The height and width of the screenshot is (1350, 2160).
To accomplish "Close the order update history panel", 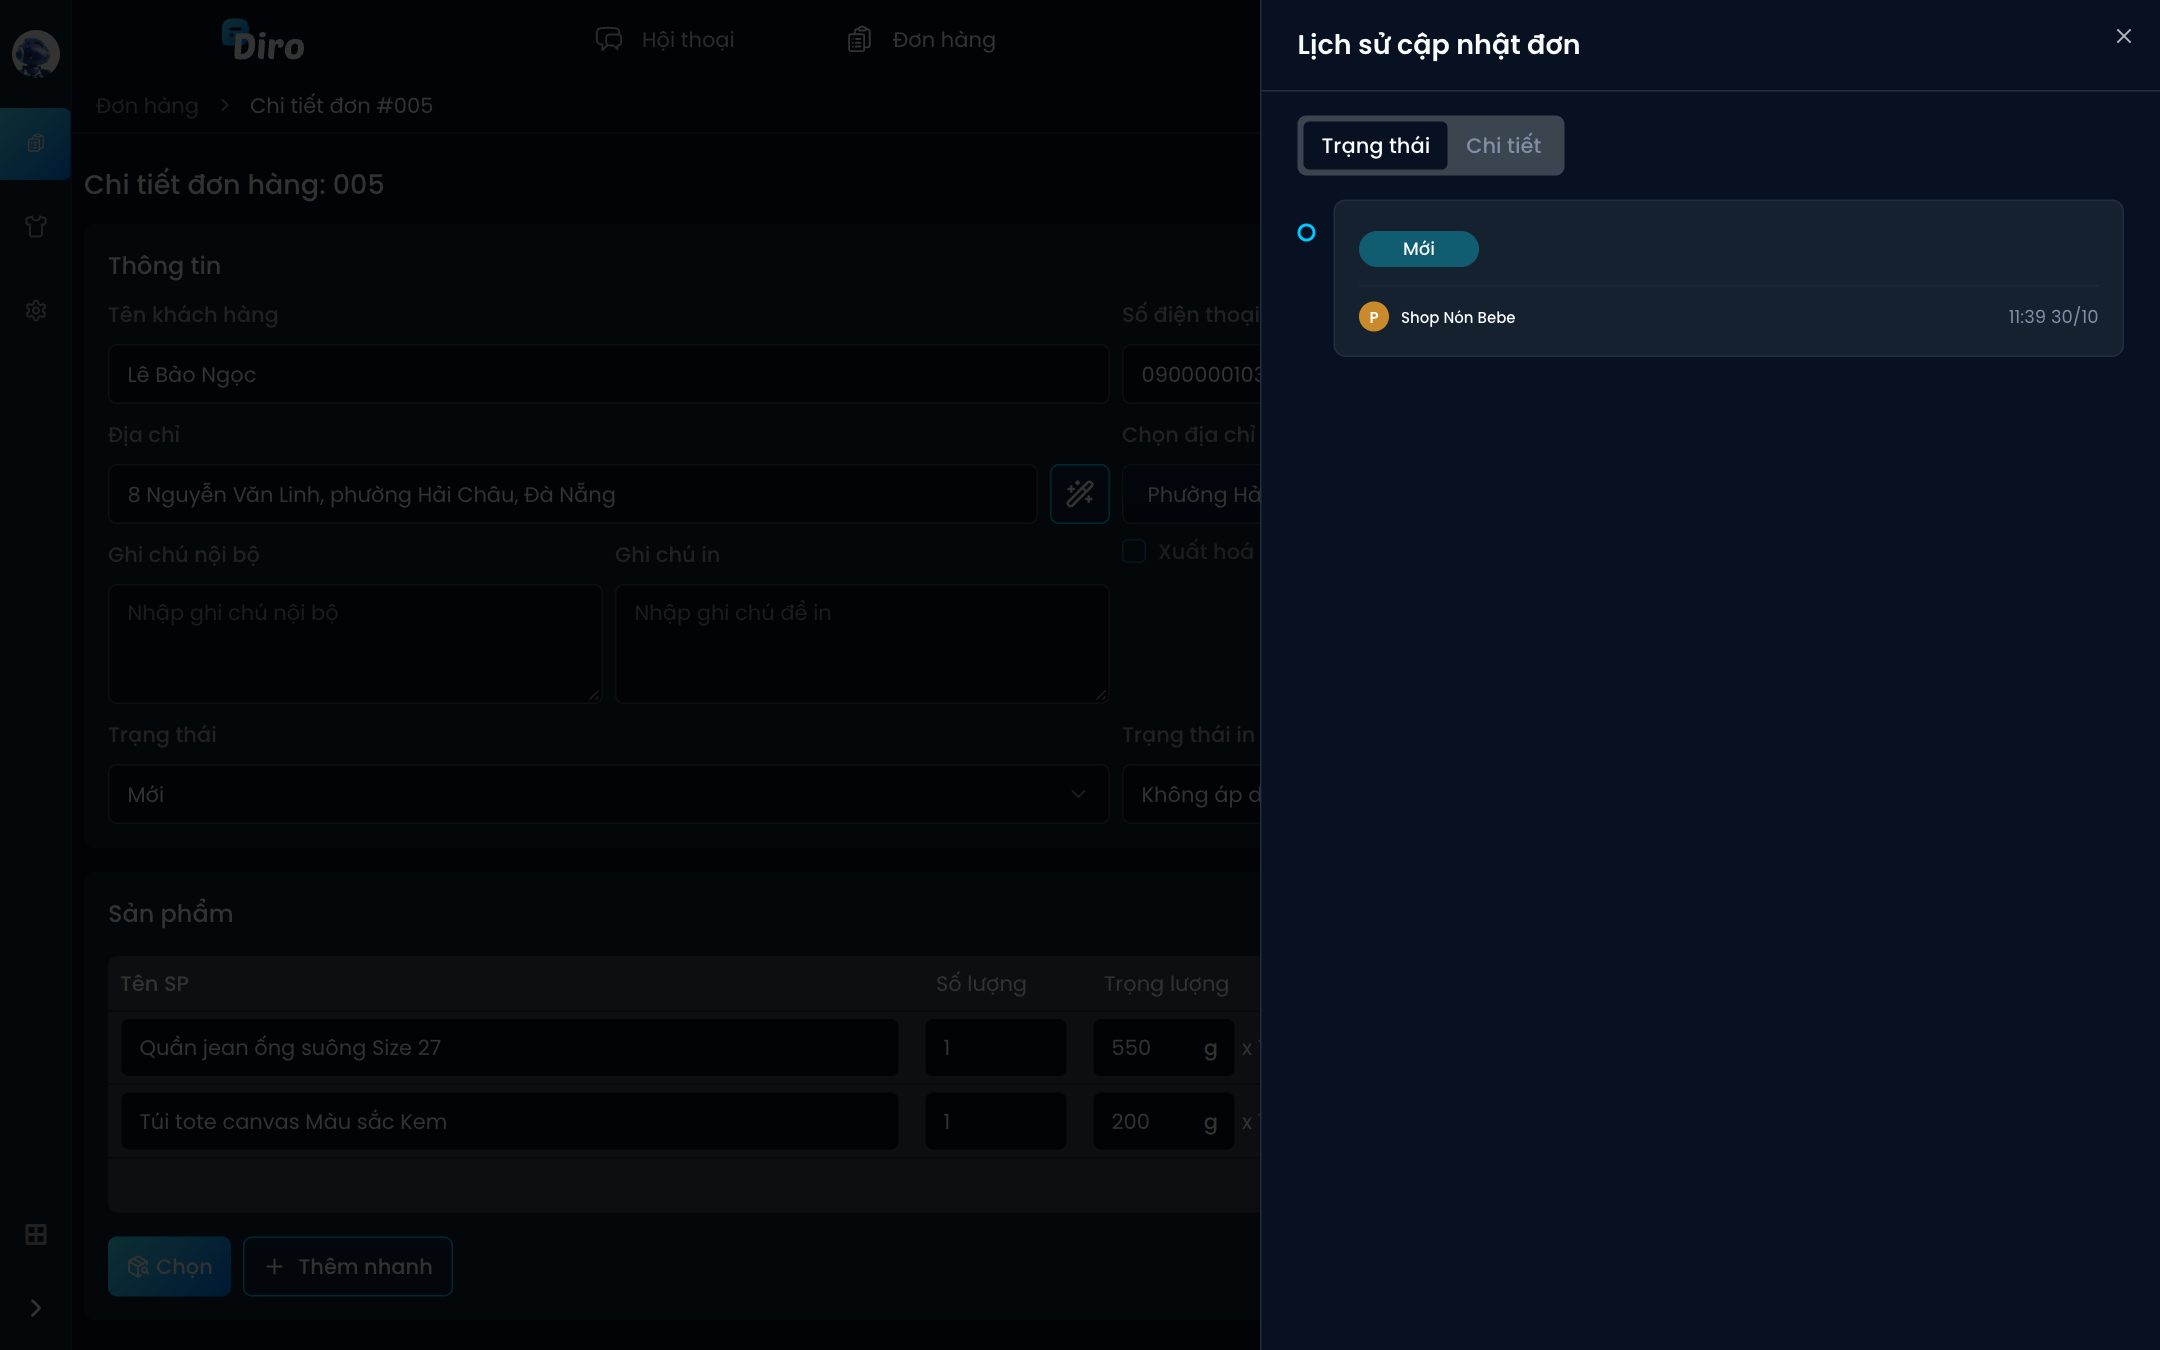I will click(x=2124, y=36).
